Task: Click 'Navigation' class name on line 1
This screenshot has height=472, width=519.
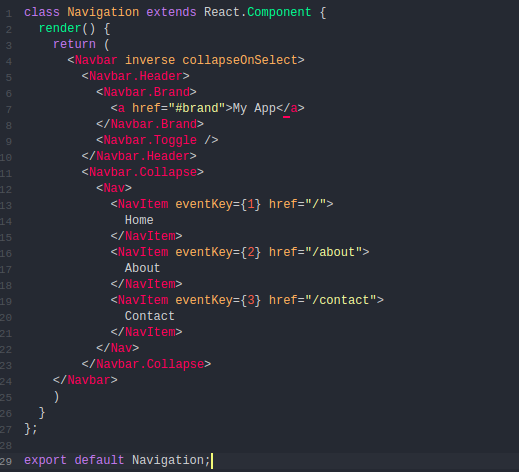Action: 103,12
